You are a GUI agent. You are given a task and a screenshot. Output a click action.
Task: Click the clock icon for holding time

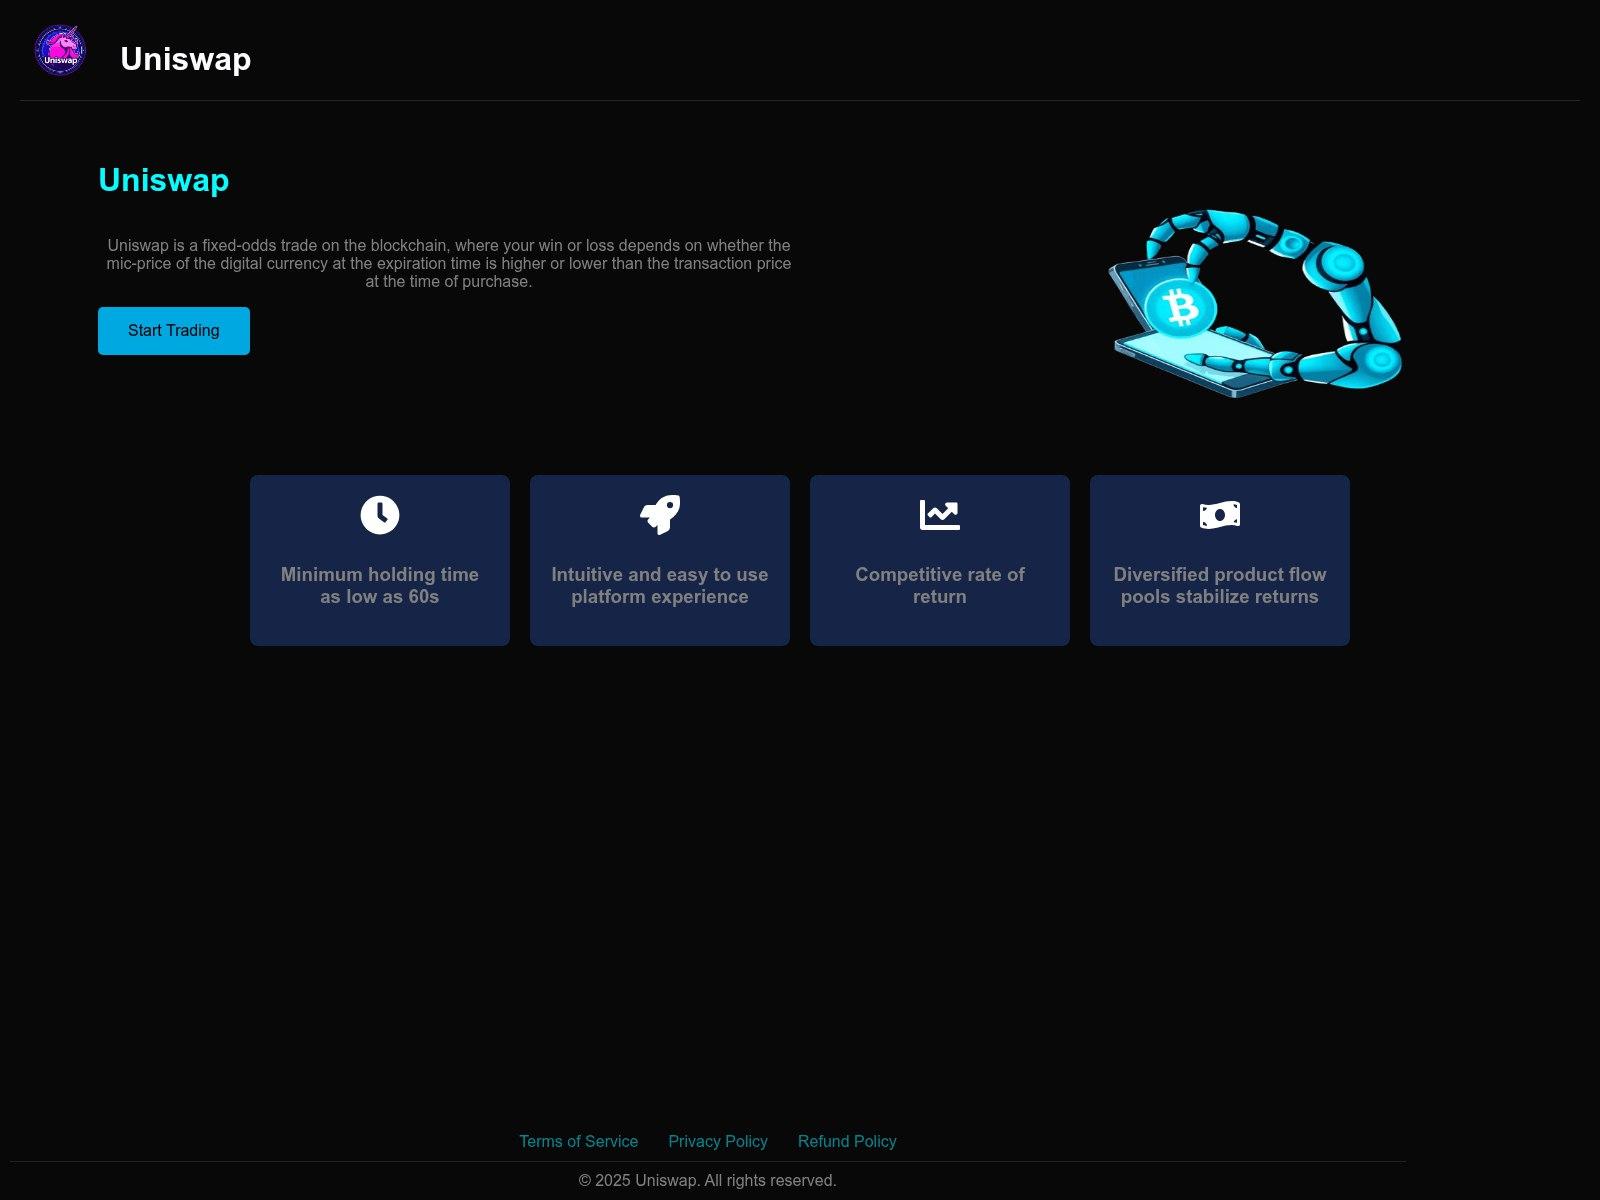(380, 515)
